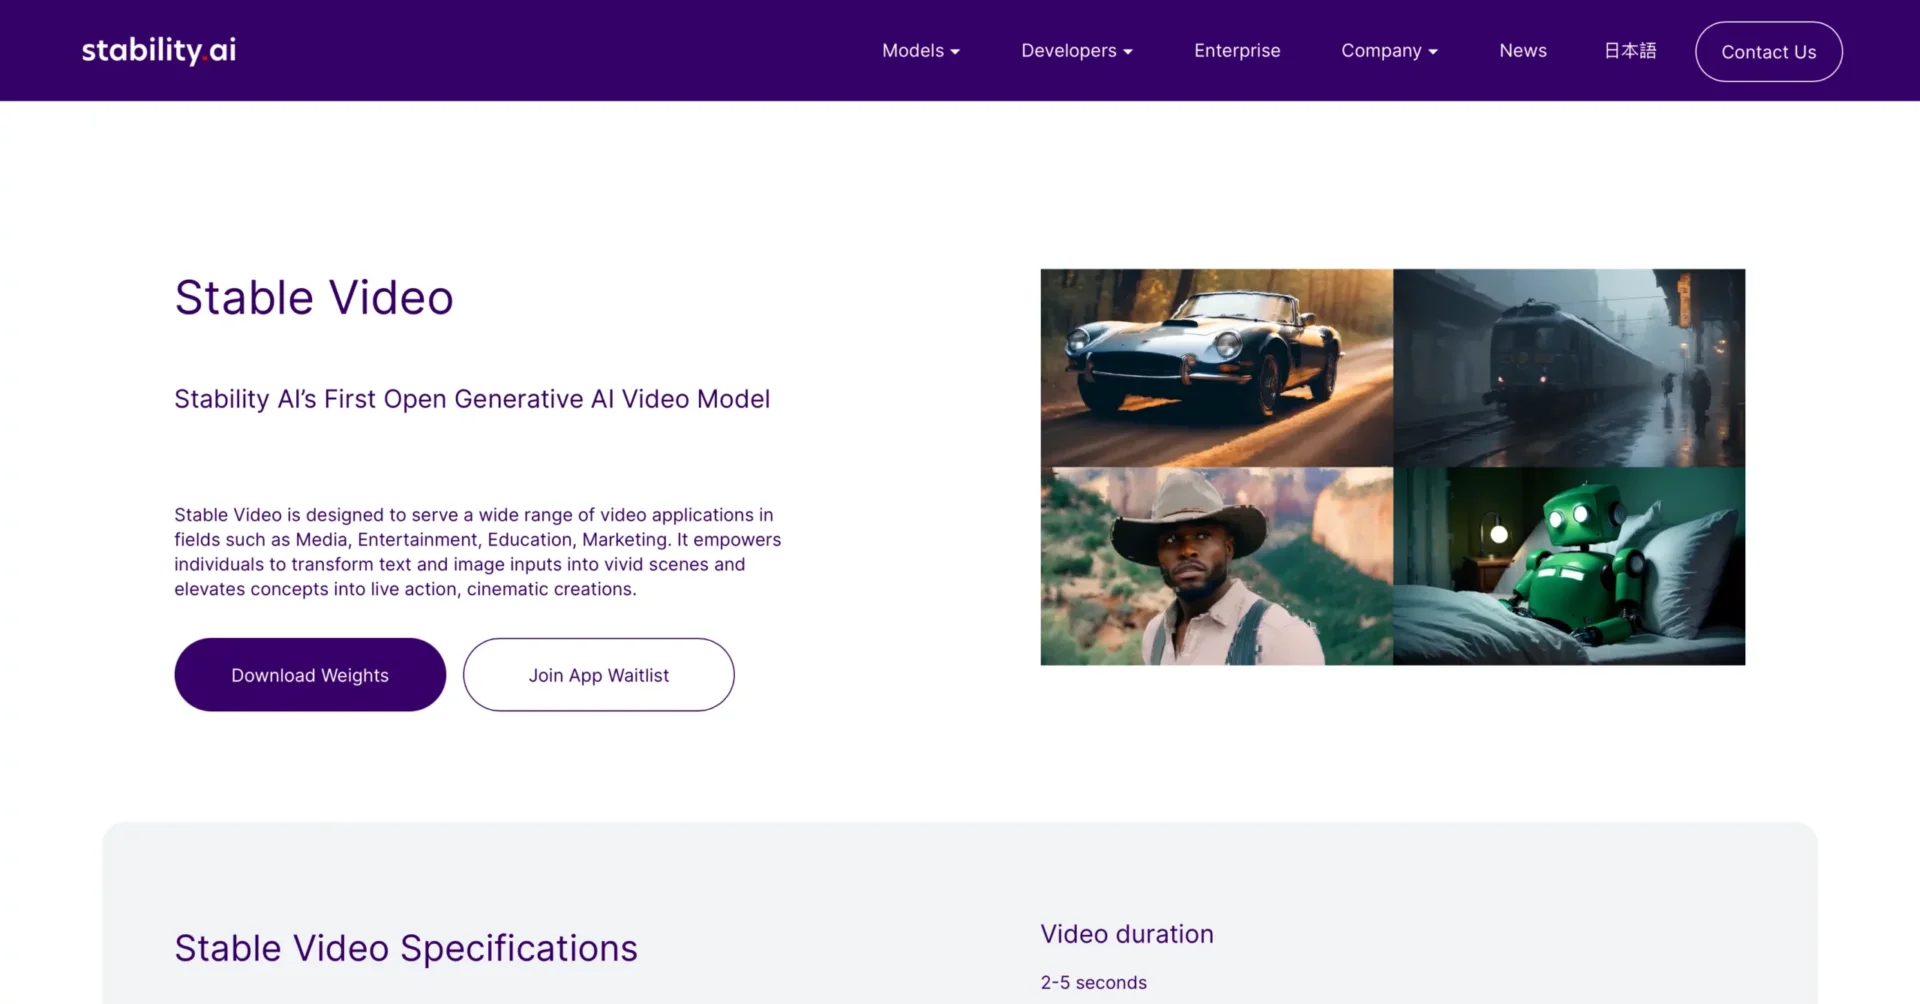The height and width of the screenshot is (1004, 1920).
Task: Click the Contact Us button
Action: 1768,52
